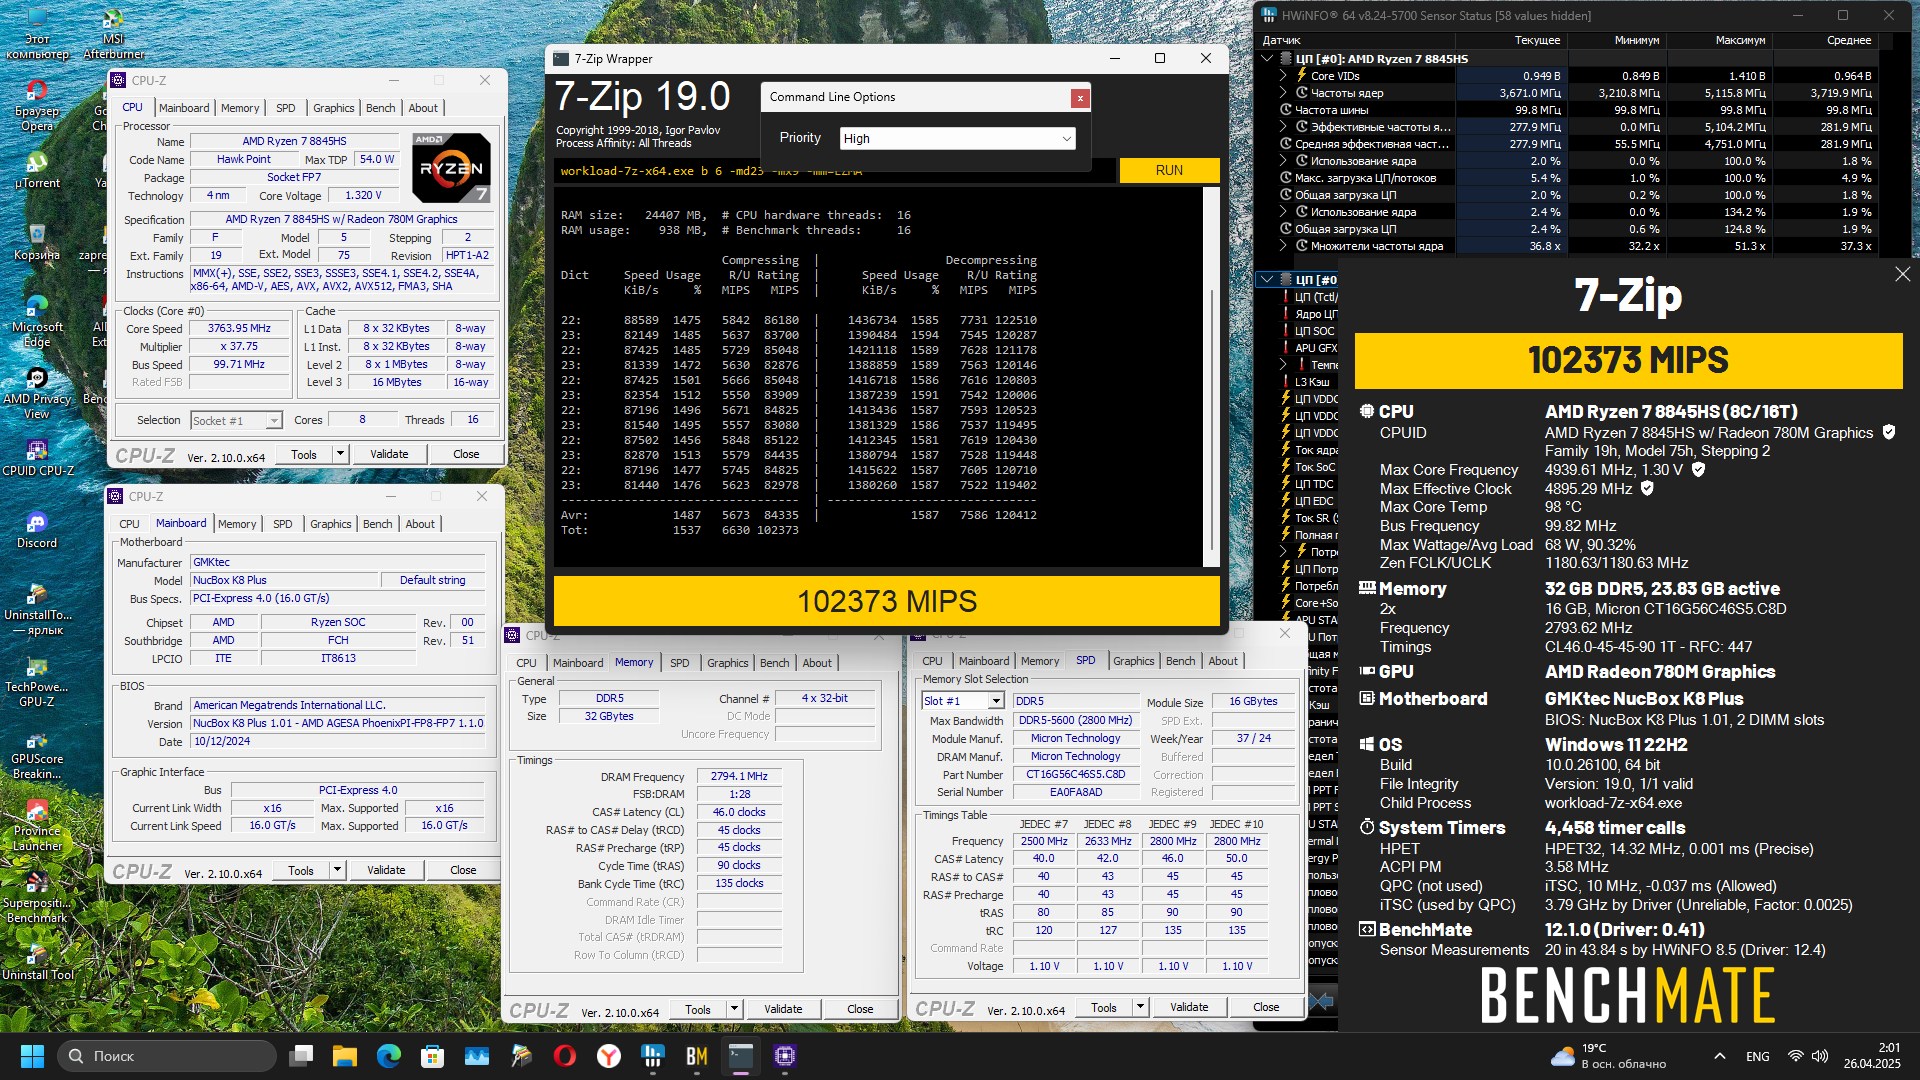This screenshot has height=1080, width=1920.
Task: Expand Частоты ядер row in HWiNFO
Action: [x=1283, y=93]
